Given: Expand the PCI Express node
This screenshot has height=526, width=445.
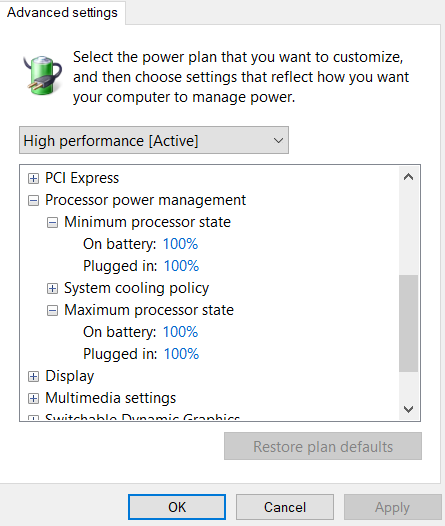Looking at the screenshot, I should (33, 178).
